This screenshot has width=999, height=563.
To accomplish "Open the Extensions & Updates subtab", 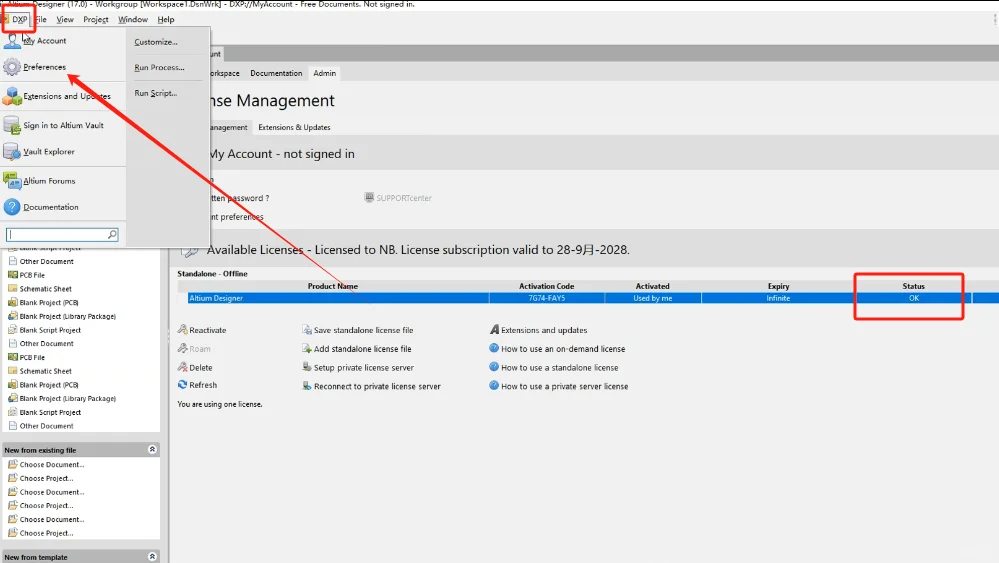I will [294, 127].
